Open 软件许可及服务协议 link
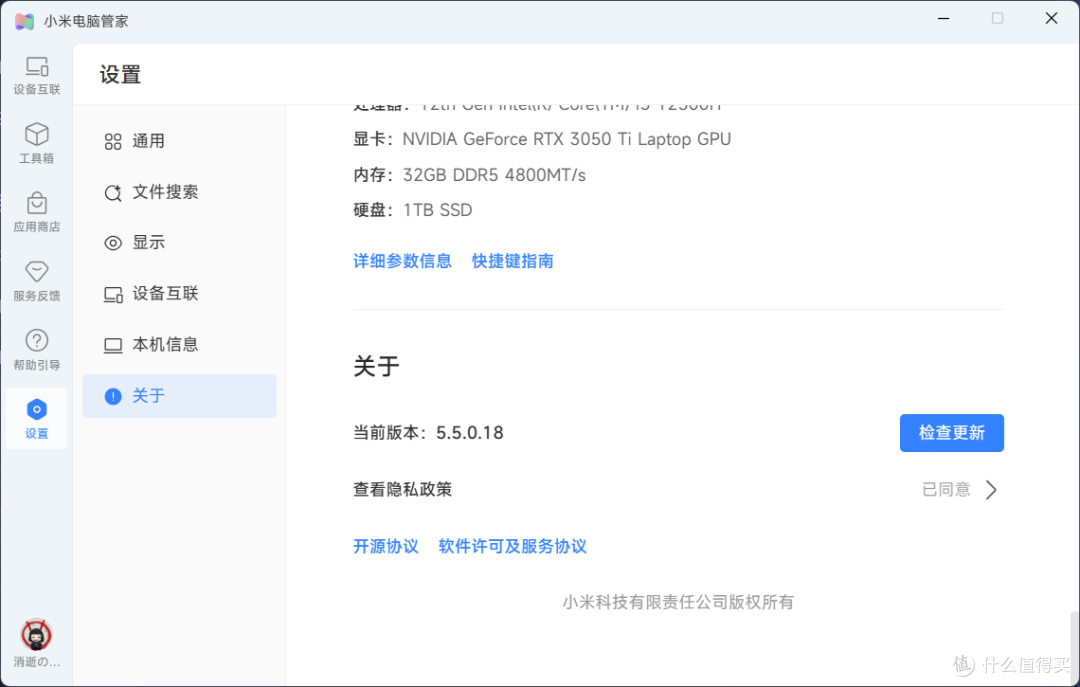The width and height of the screenshot is (1080, 687). 512,546
